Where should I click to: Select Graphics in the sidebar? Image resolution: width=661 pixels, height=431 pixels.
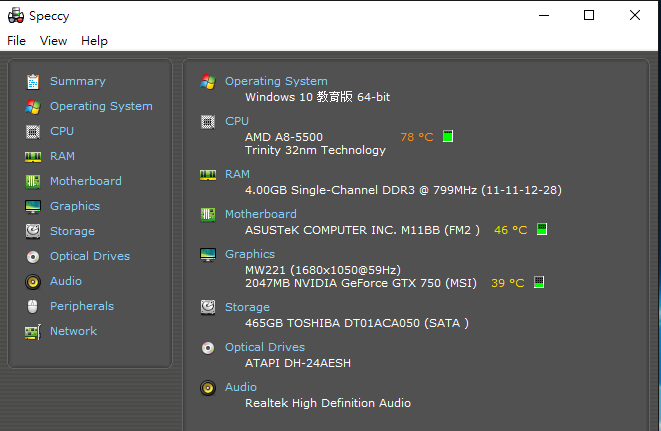click(75, 206)
